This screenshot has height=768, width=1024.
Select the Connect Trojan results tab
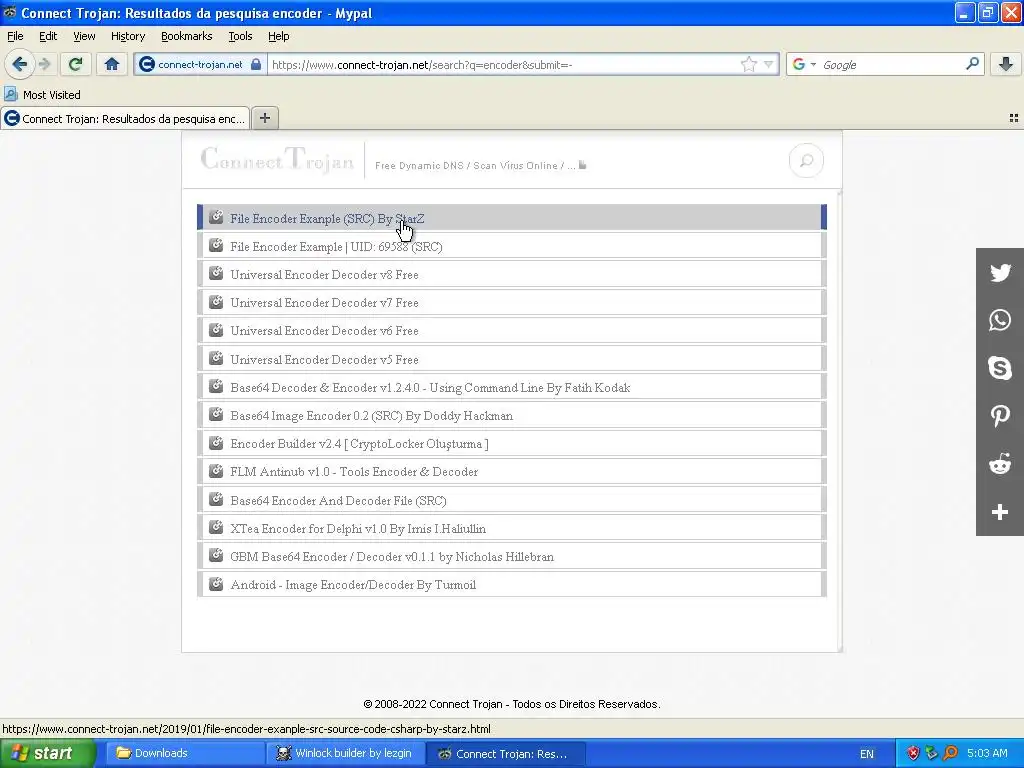pos(125,118)
